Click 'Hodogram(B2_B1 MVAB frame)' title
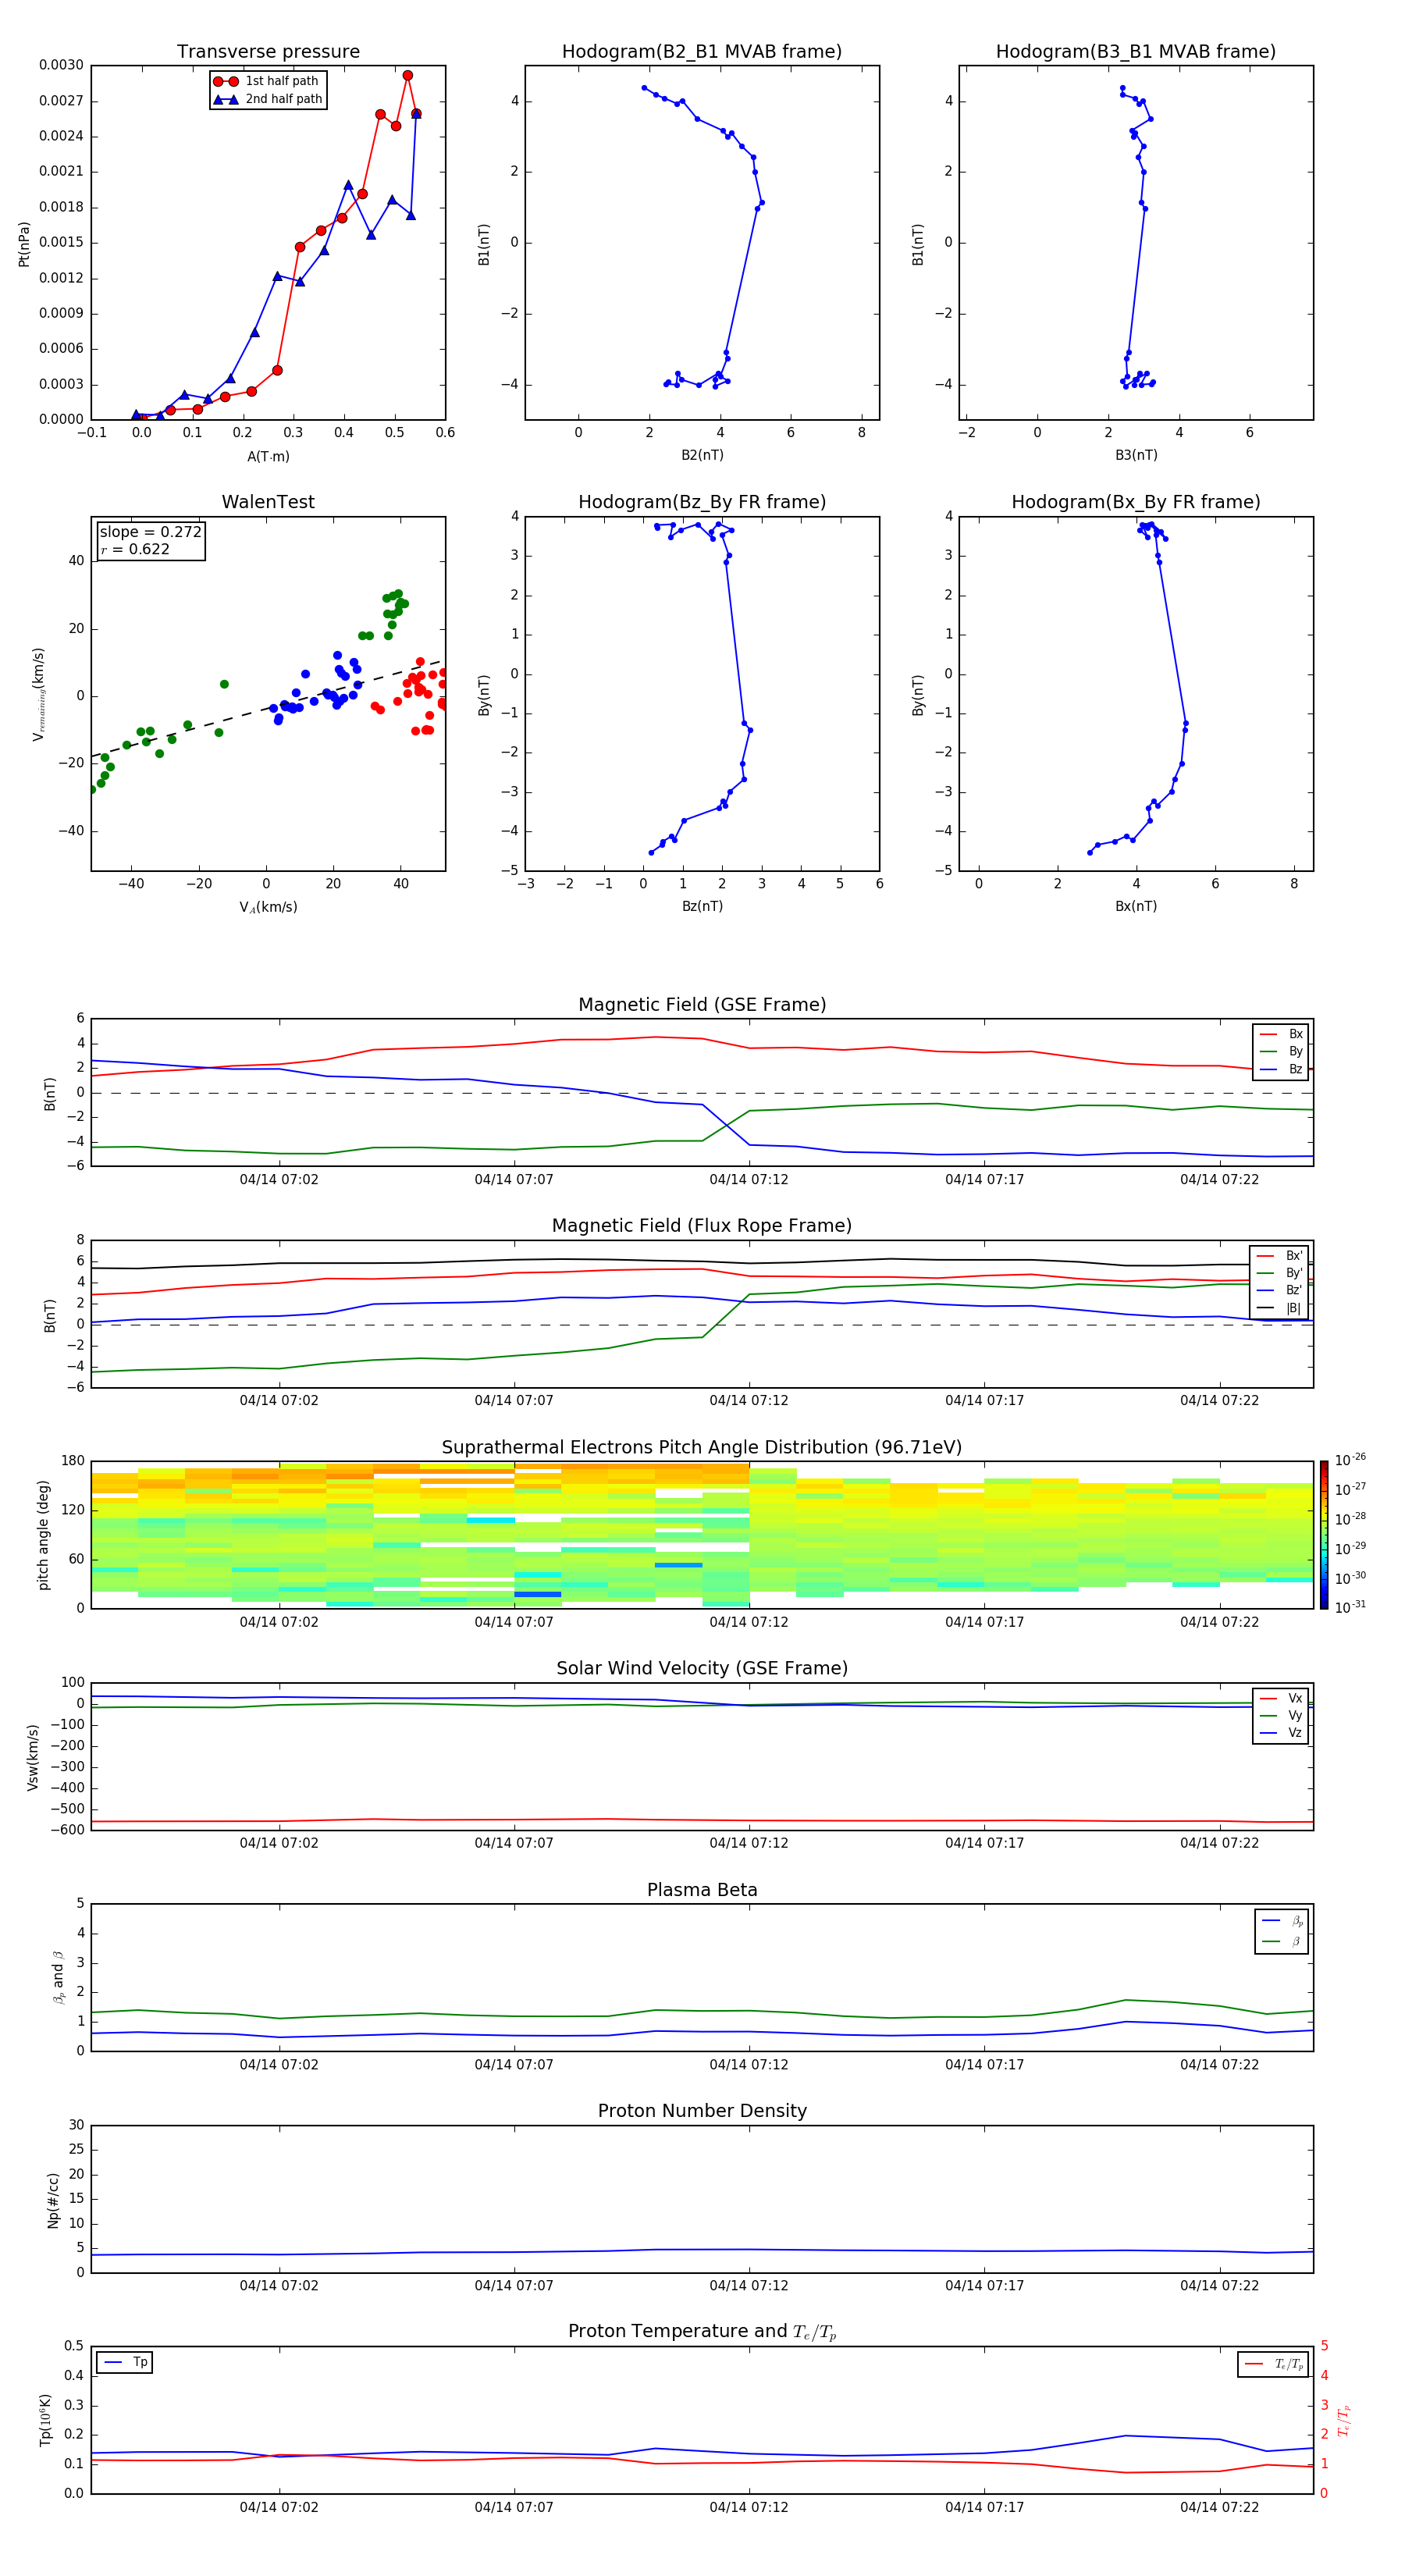 click(x=702, y=52)
